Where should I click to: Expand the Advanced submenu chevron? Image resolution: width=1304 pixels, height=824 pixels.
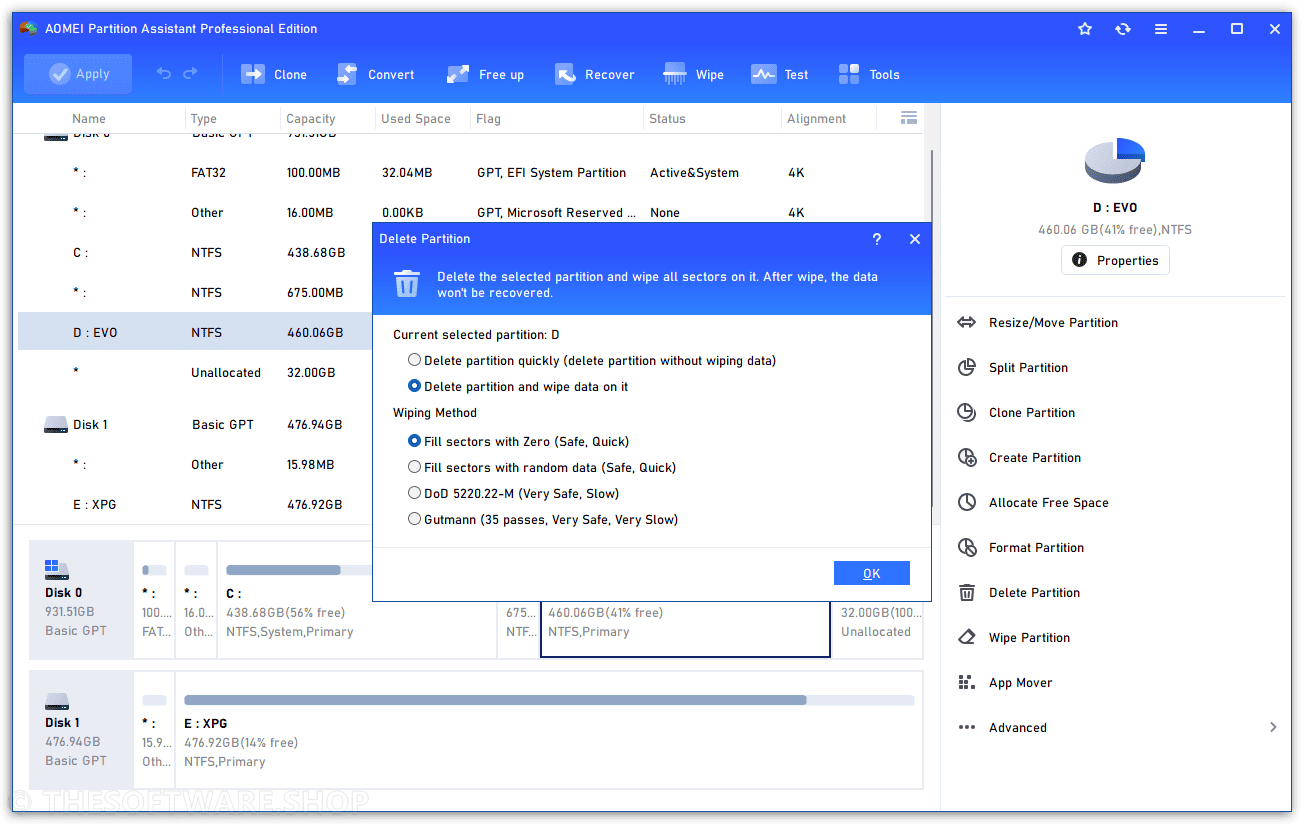[1273, 727]
